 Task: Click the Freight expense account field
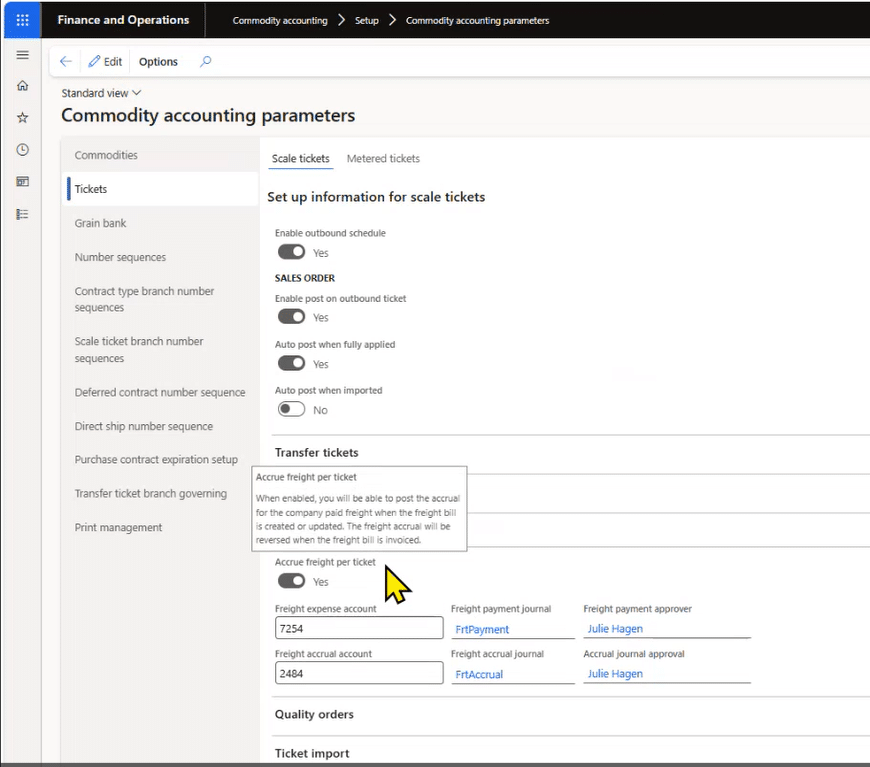pyautogui.click(x=359, y=628)
